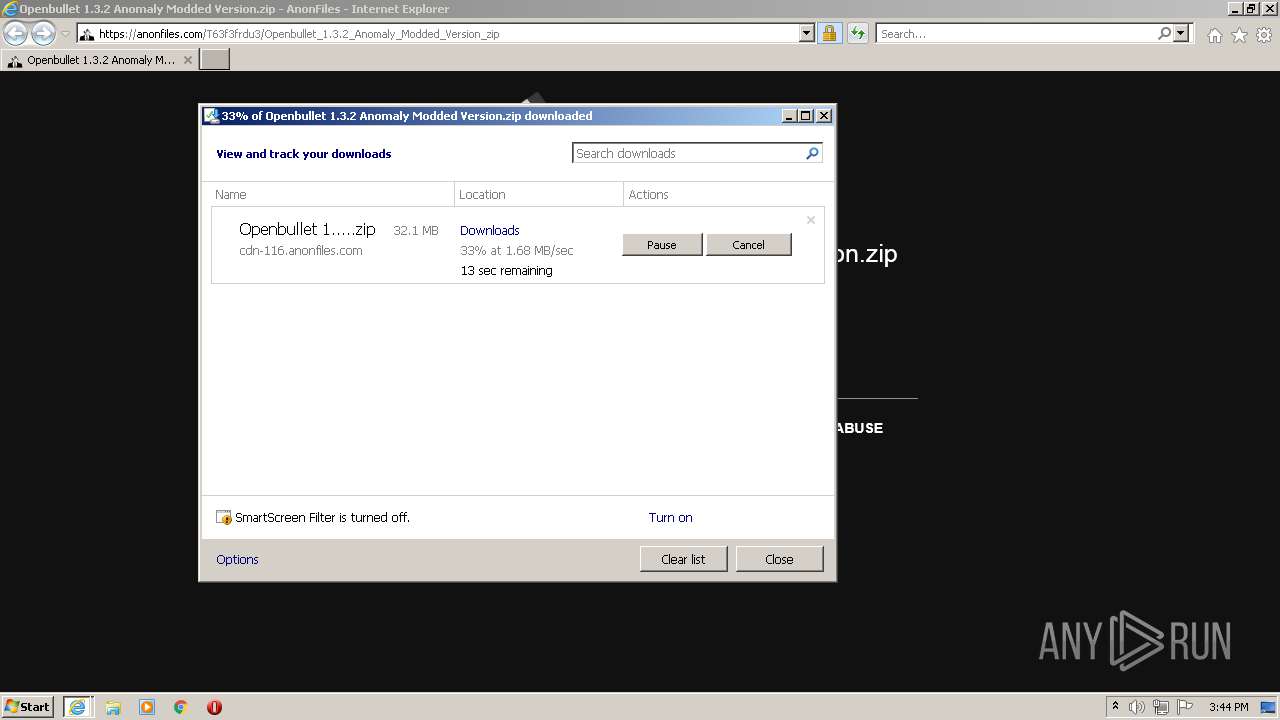The image size is (1280, 720).
Task: Click the 32.1 MB file size
Action: [416, 230]
